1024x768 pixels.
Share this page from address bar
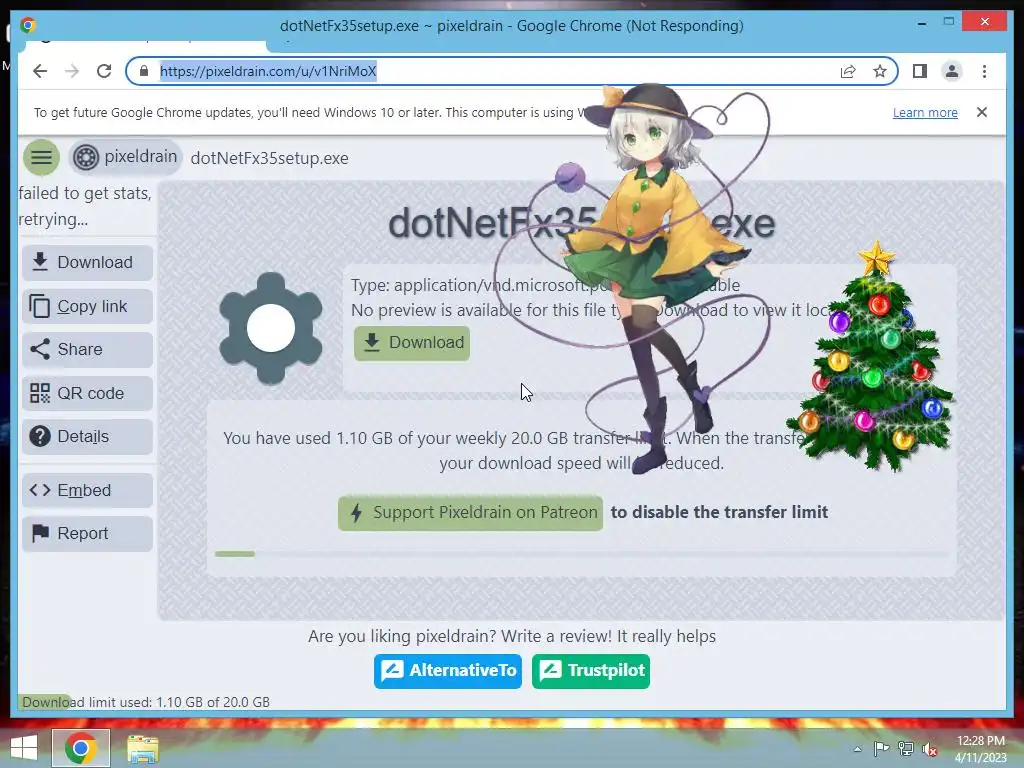[x=848, y=71]
